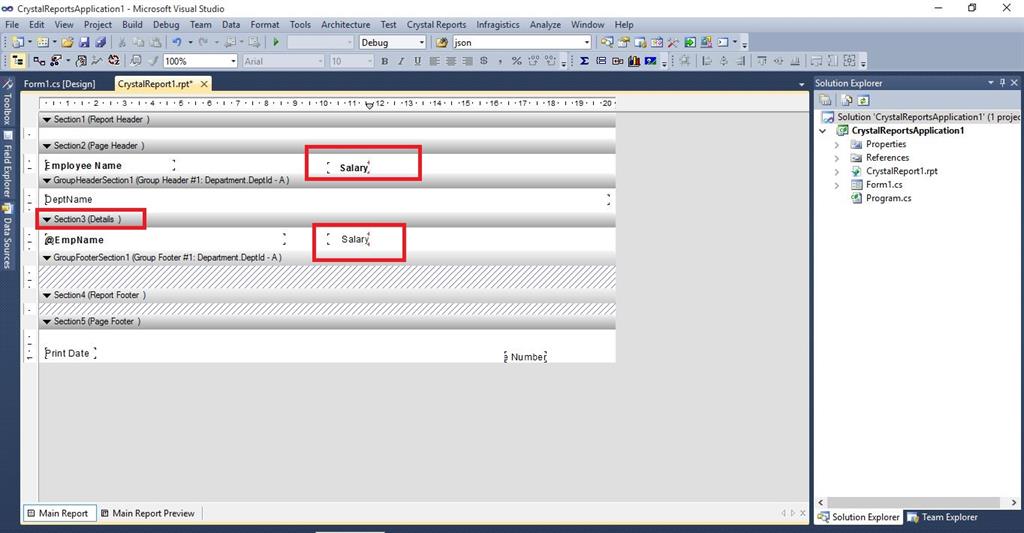
Task: Click the Insert Picture icon
Action: [x=650, y=61]
